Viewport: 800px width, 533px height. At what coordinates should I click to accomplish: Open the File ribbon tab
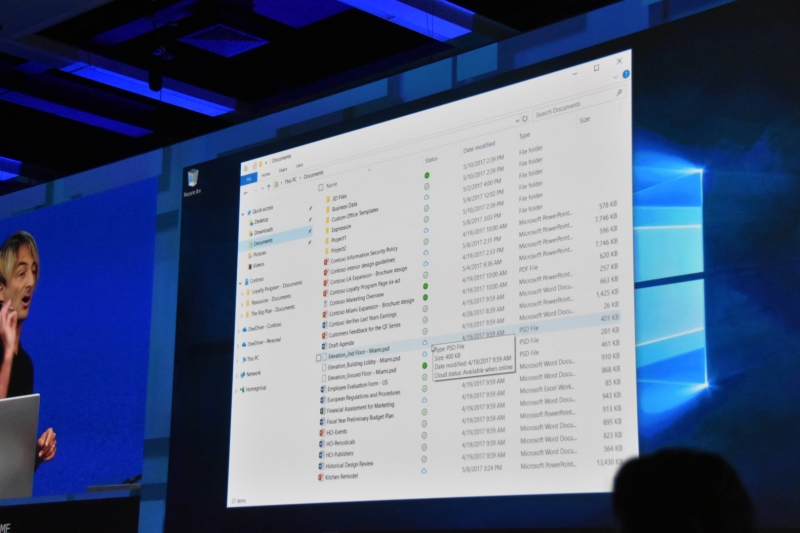(249, 179)
